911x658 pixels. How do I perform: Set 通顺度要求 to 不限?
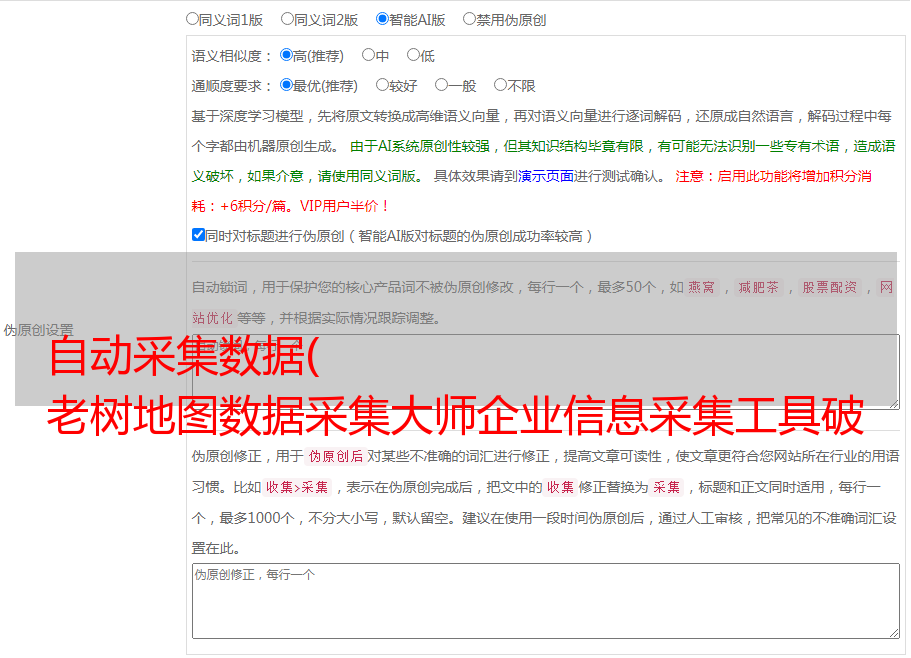[x=500, y=85]
